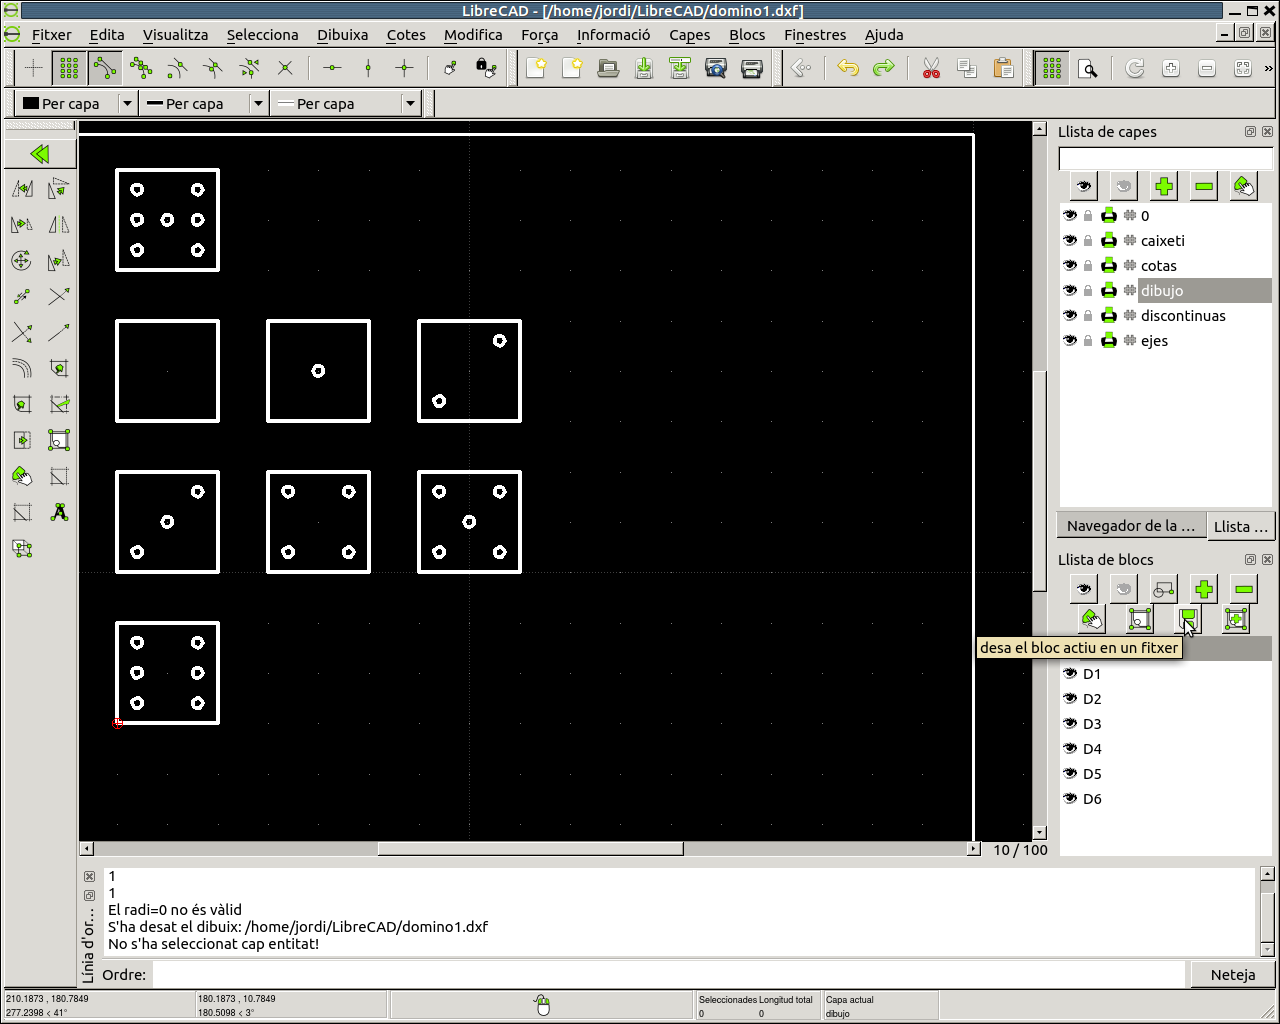
Task: Select the Lengthen tool
Action: [x=59, y=332]
